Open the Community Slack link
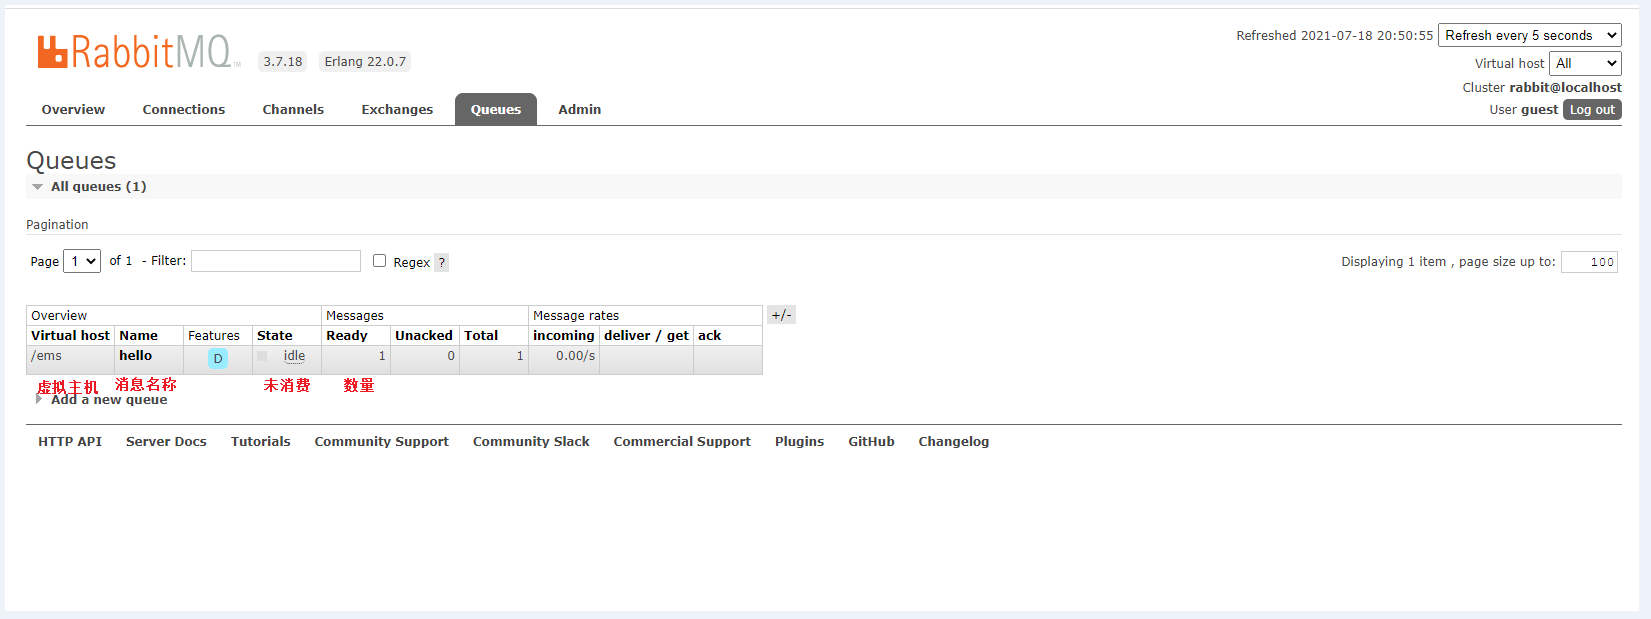The width and height of the screenshot is (1651, 619). pyautogui.click(x=531, y=442)
